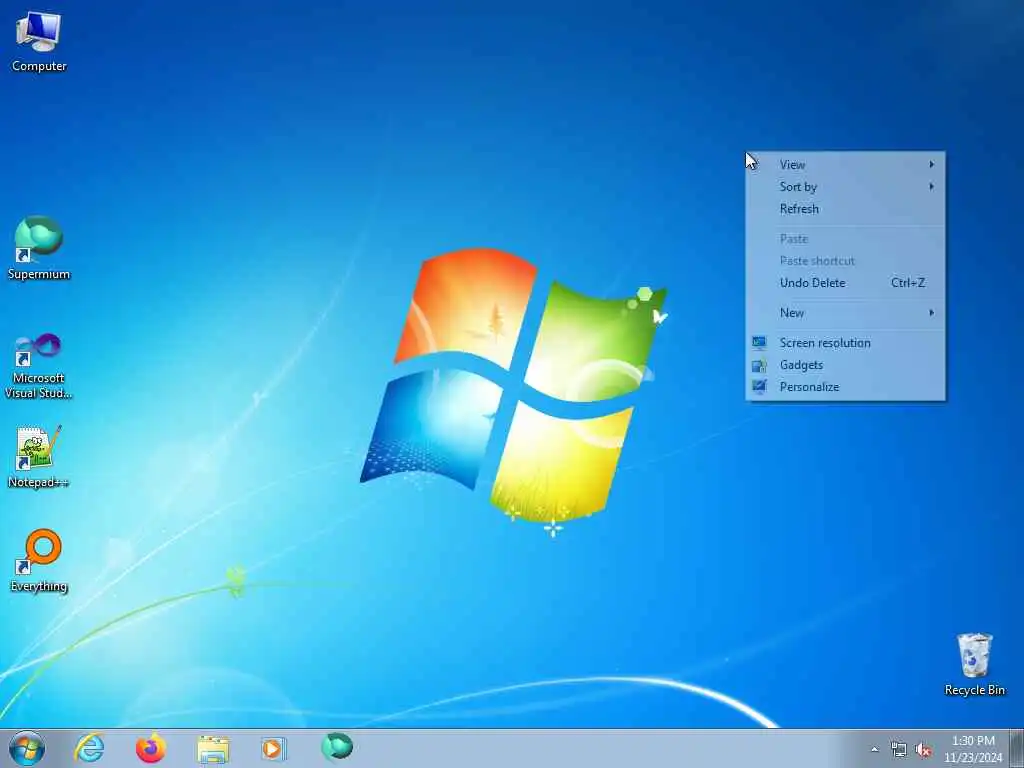Launch Firefox from the taskbar
The height and width of the screenshot is (768, 1024).
(151, 748)
